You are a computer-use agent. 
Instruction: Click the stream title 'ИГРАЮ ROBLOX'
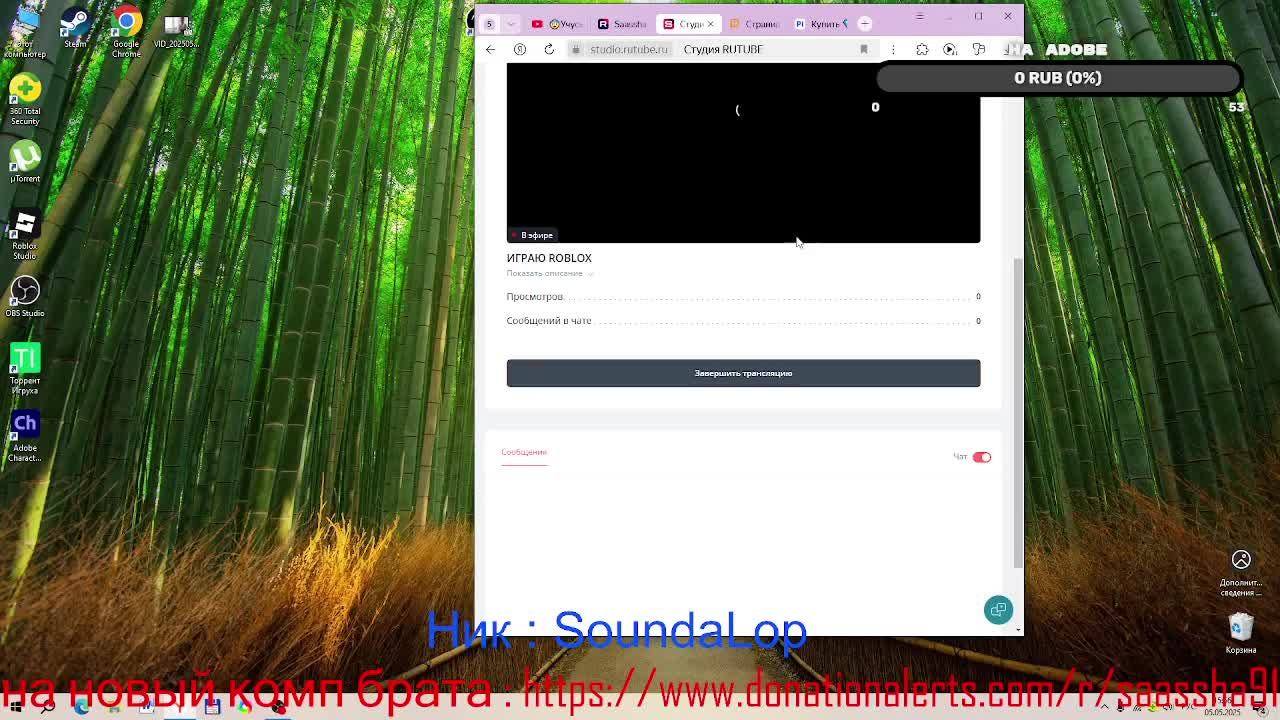click(549, 258)
